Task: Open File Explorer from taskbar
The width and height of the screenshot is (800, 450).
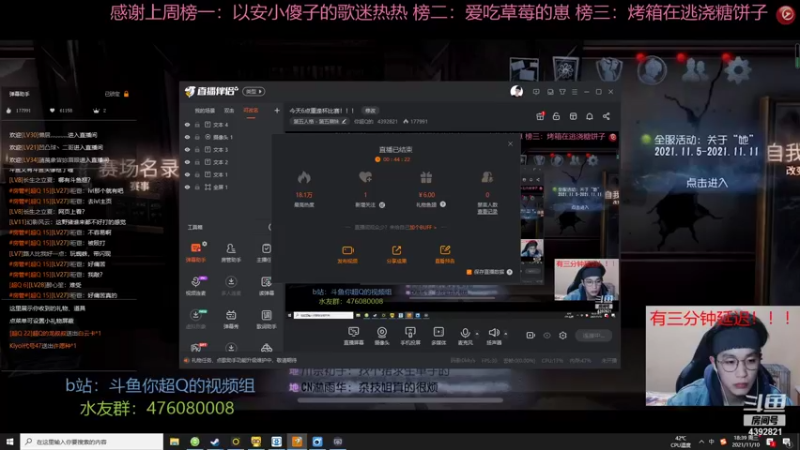Action: coord(174,441)
